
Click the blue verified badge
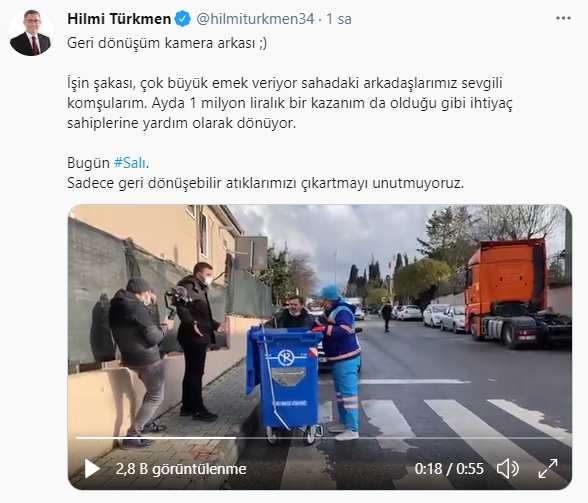(x=183, y=19)
